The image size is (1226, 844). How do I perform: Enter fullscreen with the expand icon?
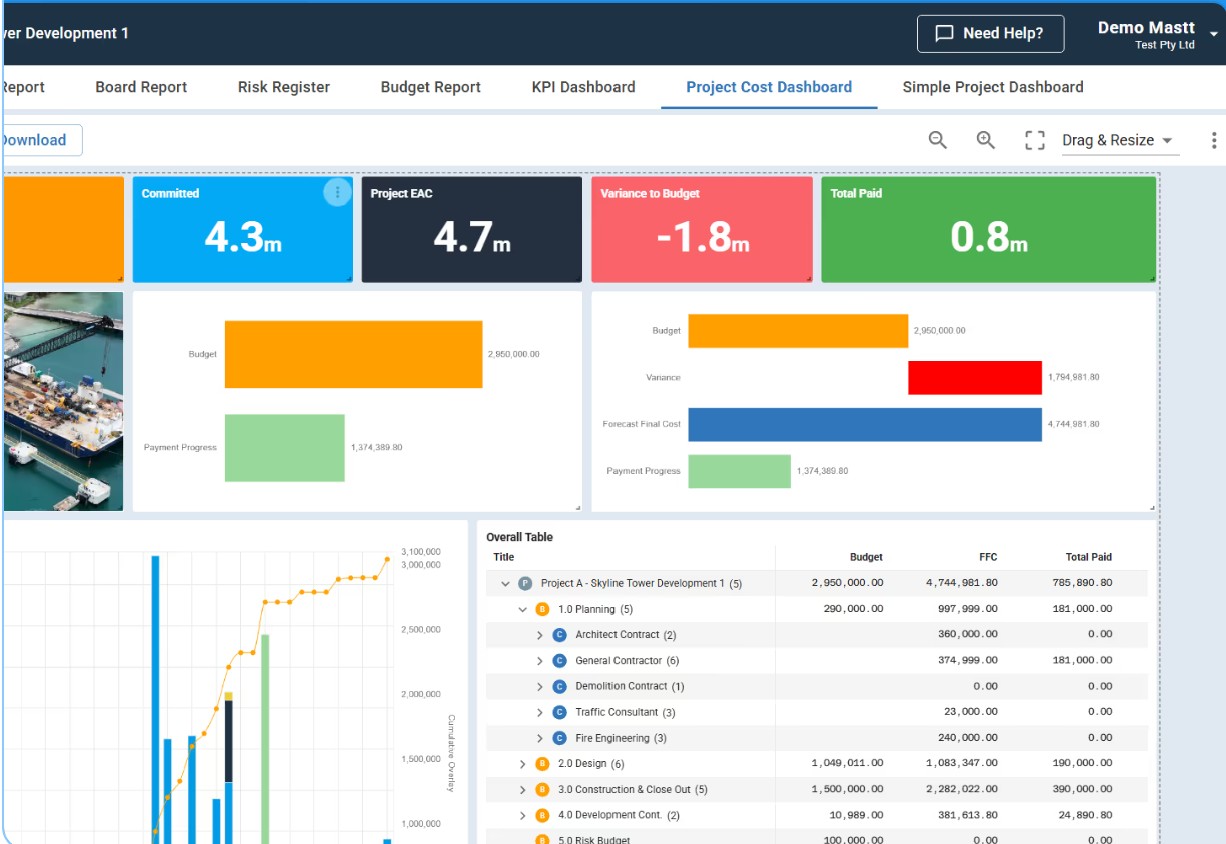1035,140
